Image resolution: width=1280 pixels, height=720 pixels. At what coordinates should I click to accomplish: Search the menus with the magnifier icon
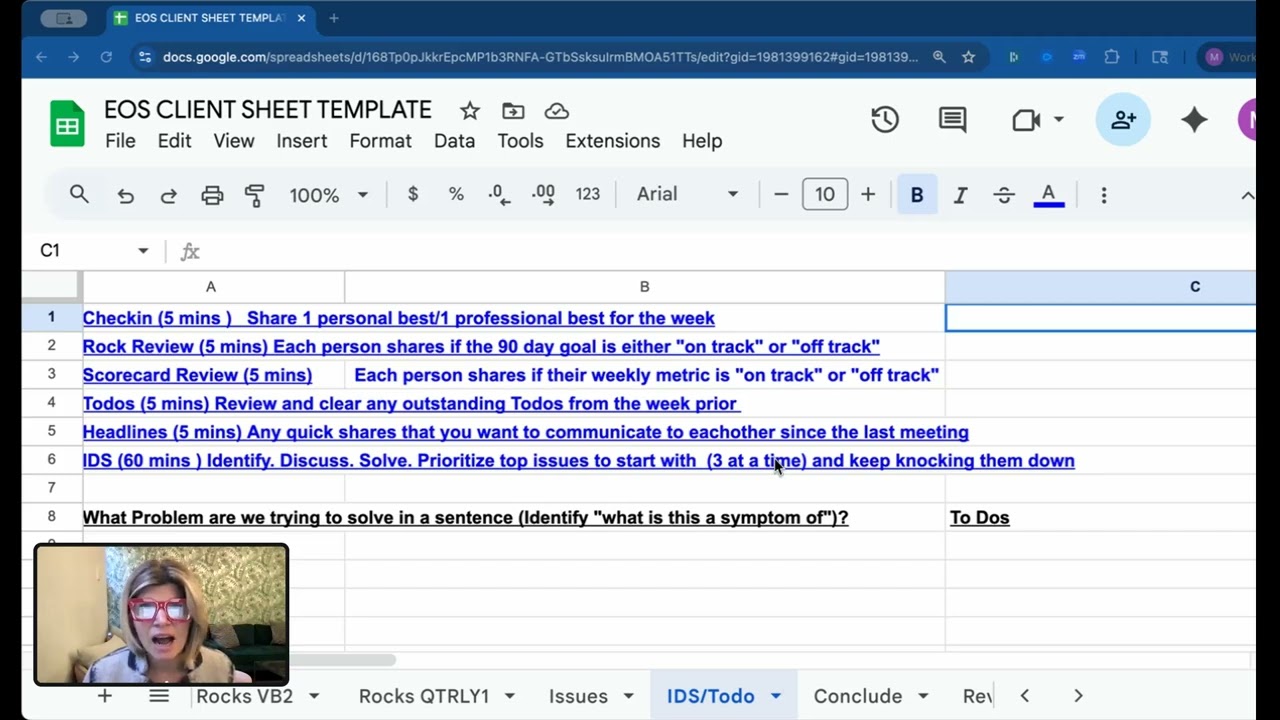click(79, 195)
